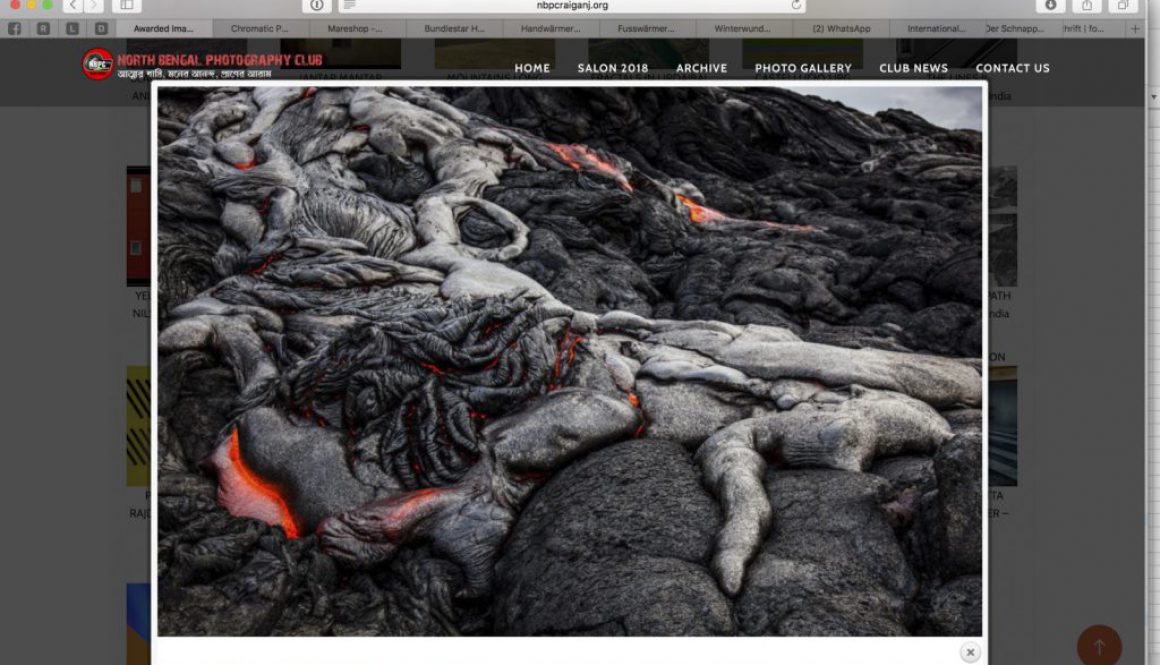Viewport: 1160px width, 665px height.
Task: Switch to the Awarded Ima... tab
Action: click(x=163, y=29)
